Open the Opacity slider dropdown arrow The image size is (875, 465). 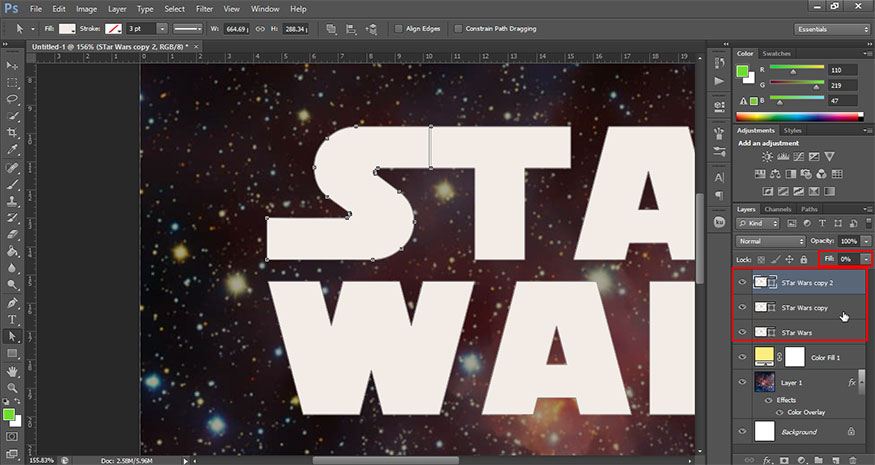[x=866, y=241]
